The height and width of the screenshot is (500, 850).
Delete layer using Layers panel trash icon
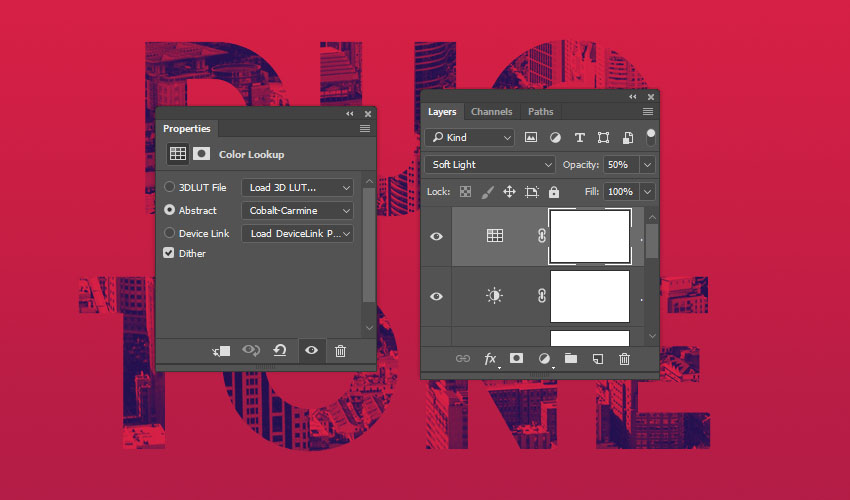coord(625,359)
